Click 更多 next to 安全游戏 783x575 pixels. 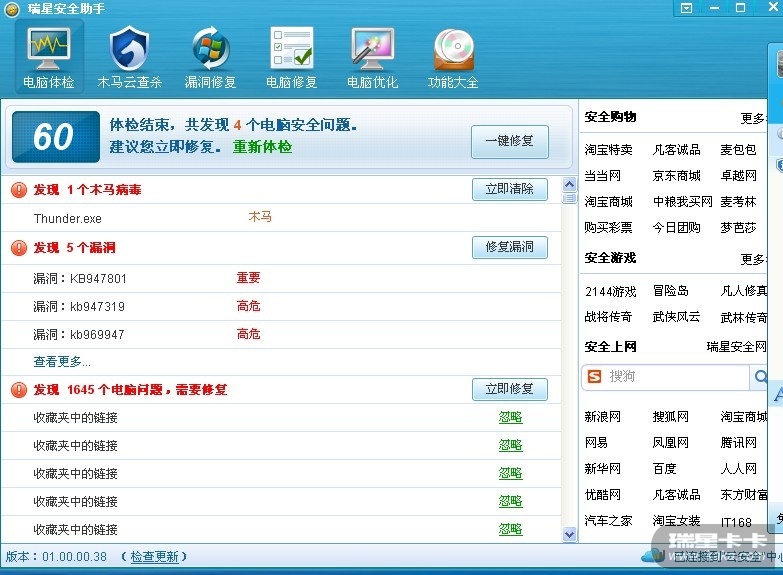coord(753,259)
